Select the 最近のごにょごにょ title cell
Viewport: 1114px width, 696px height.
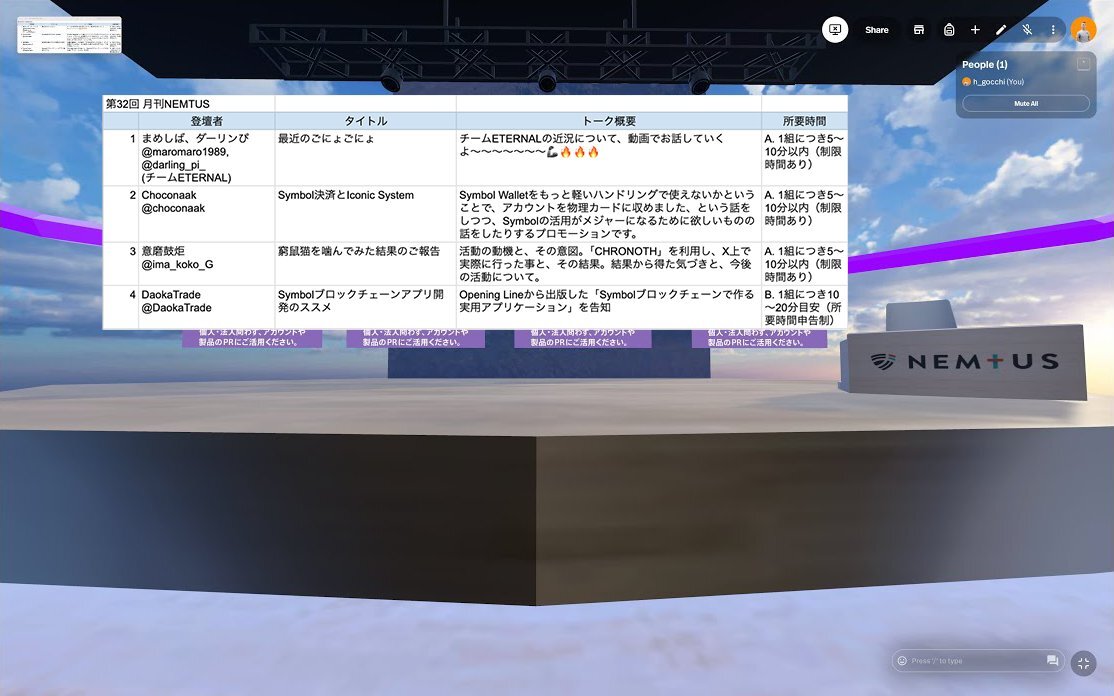(365, 158)
